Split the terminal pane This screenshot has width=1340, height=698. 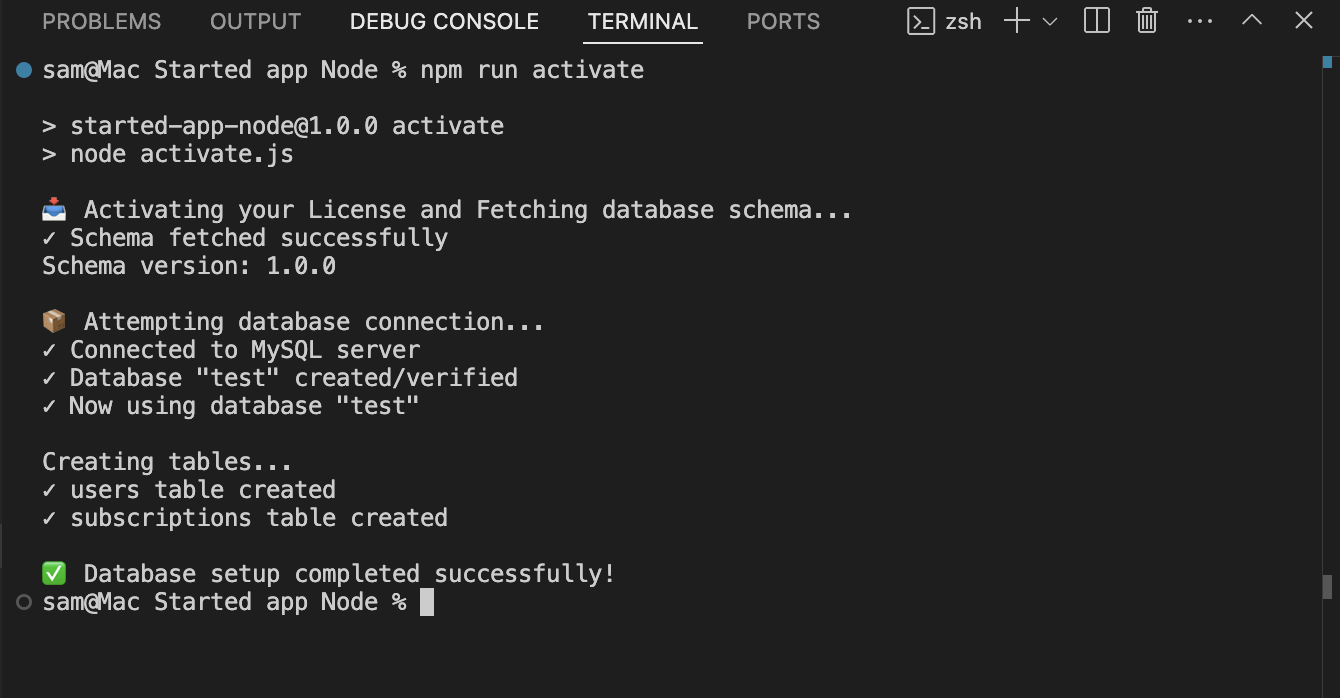(1097, 21)
